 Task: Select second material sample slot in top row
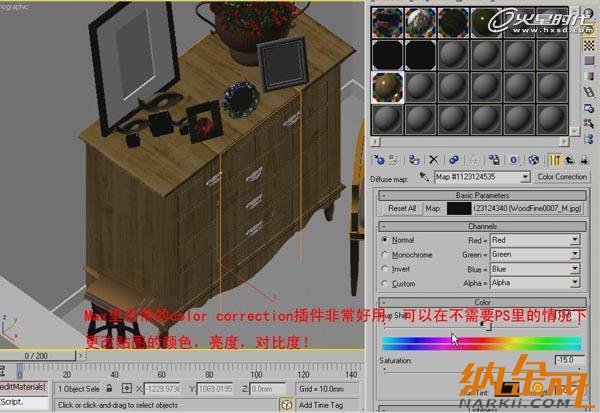(420, 23)
